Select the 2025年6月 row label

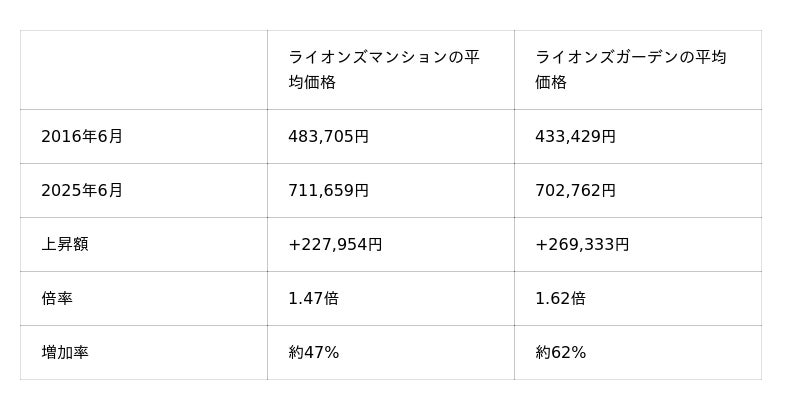(82, 191)
